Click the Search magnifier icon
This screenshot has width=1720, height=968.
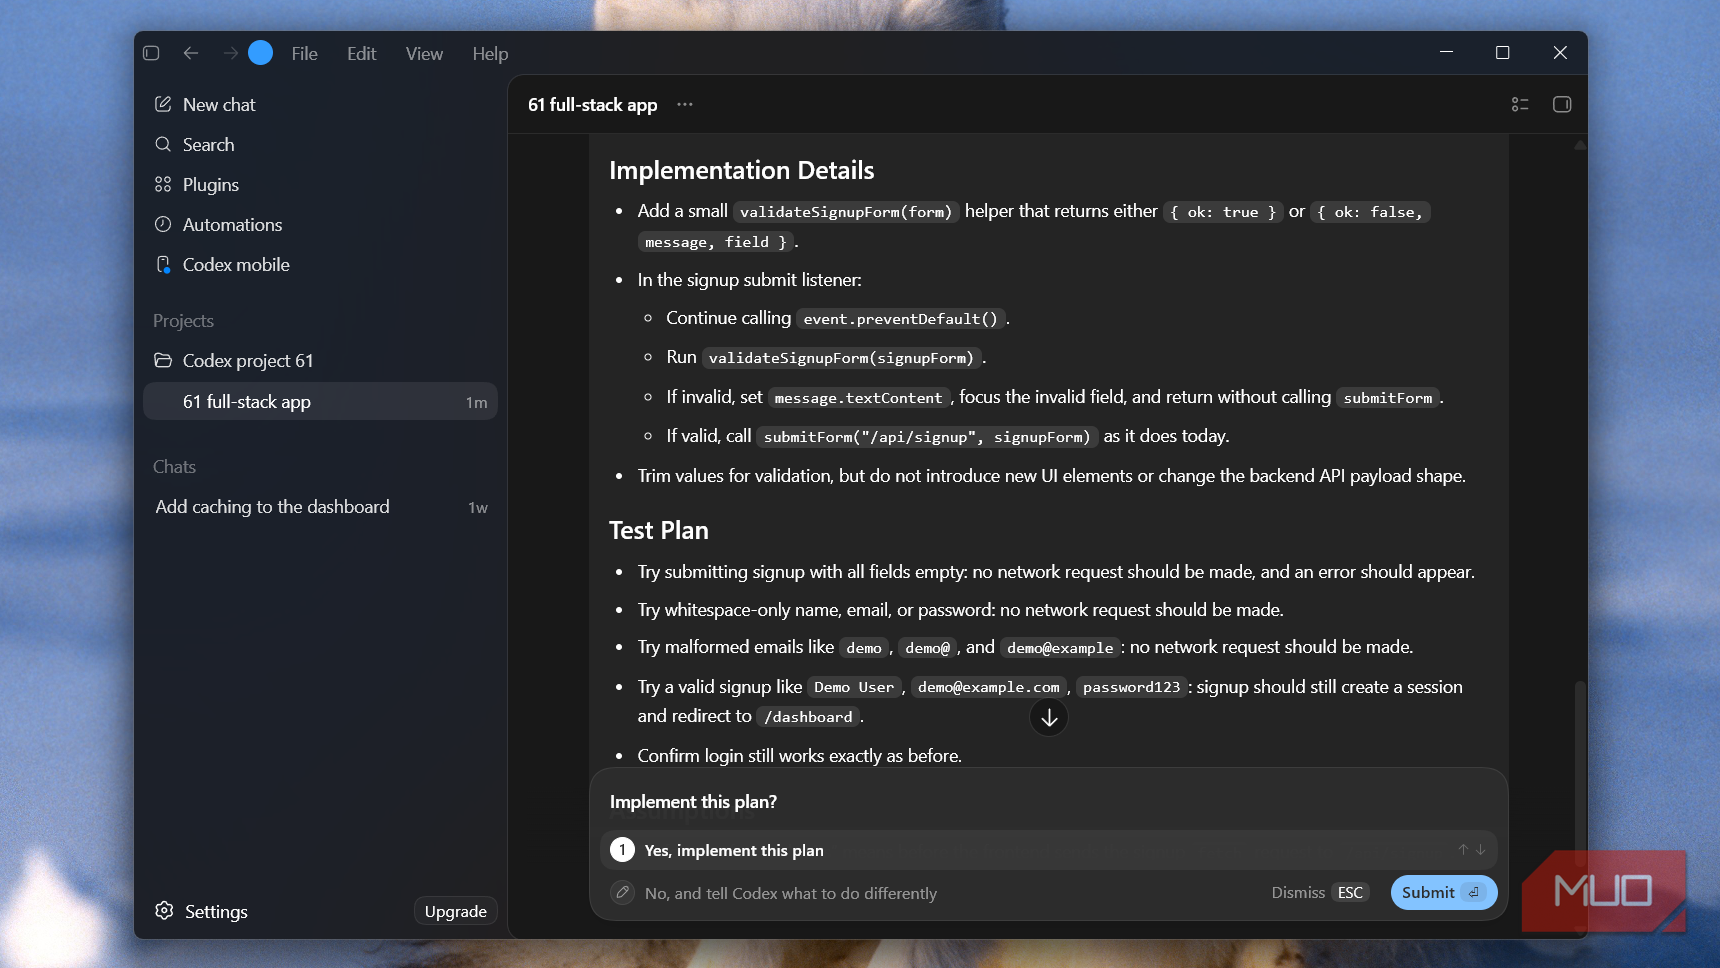click(x=163, y=144)
